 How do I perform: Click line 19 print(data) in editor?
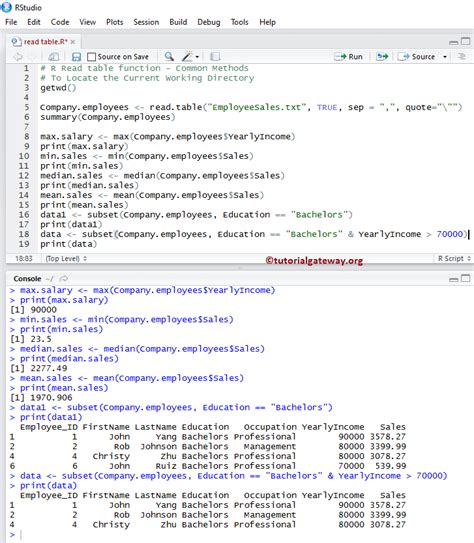coord(69,244)
